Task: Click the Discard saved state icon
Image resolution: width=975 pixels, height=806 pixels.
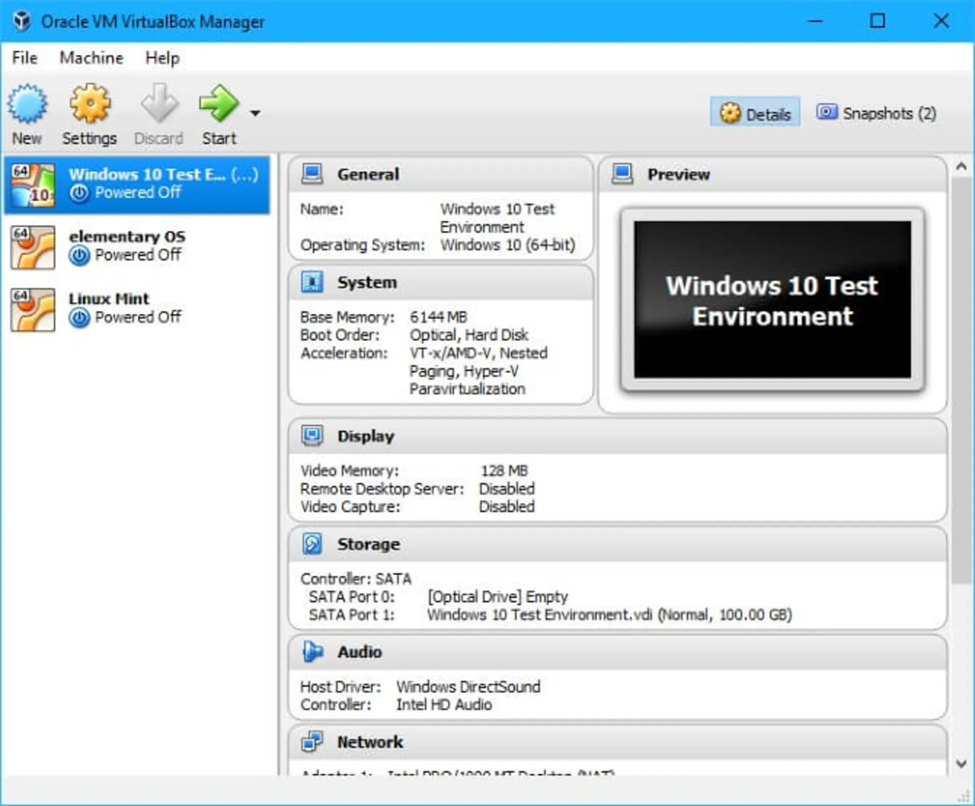Action: click(158, 104)
